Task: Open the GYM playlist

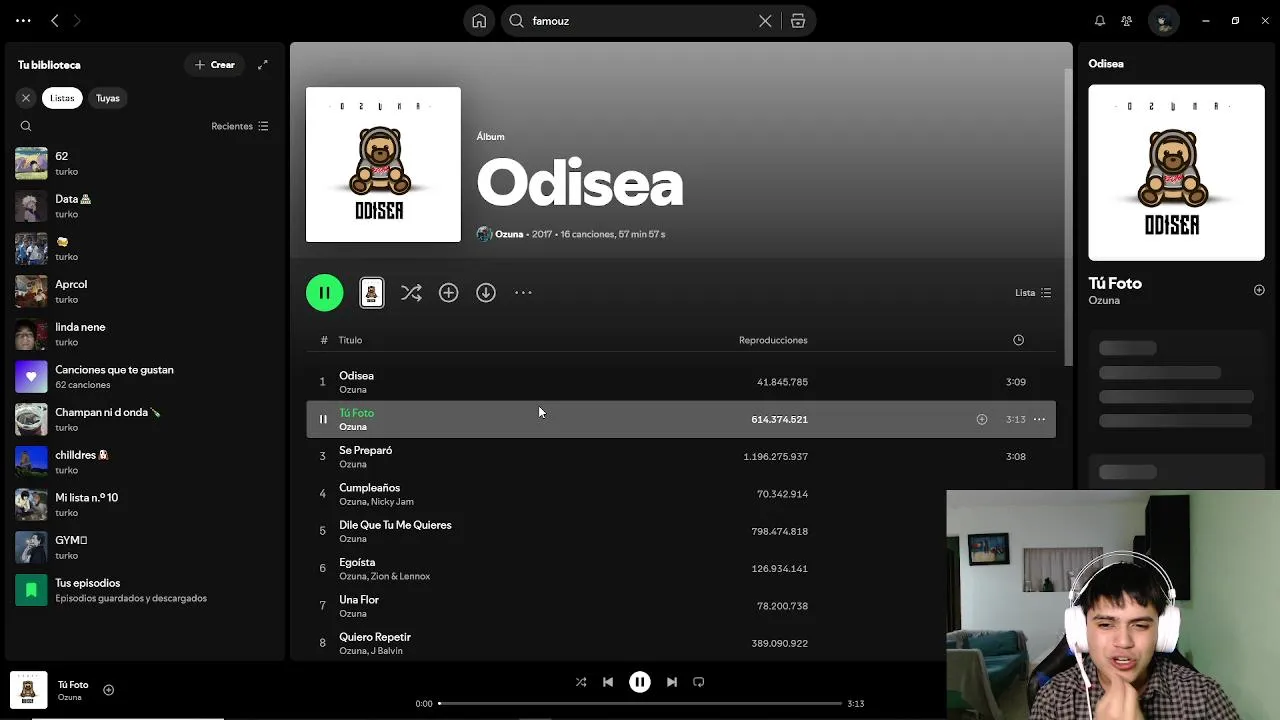Action: click(x=145, y=547)
